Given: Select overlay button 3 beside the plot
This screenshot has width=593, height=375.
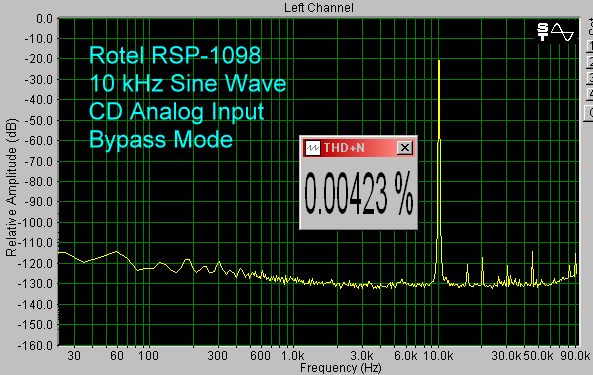Looking at the screenshot, I should [590, 77].
